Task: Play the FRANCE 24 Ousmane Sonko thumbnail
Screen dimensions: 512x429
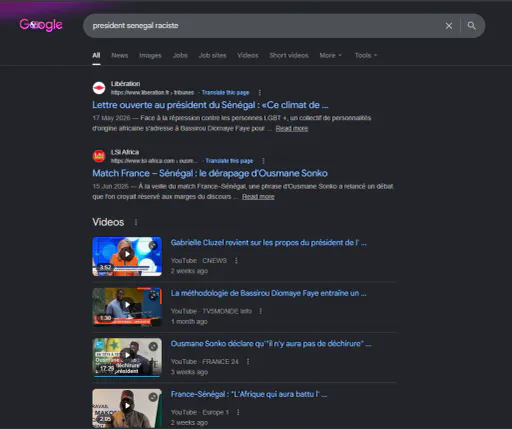Action: point(127,357)
